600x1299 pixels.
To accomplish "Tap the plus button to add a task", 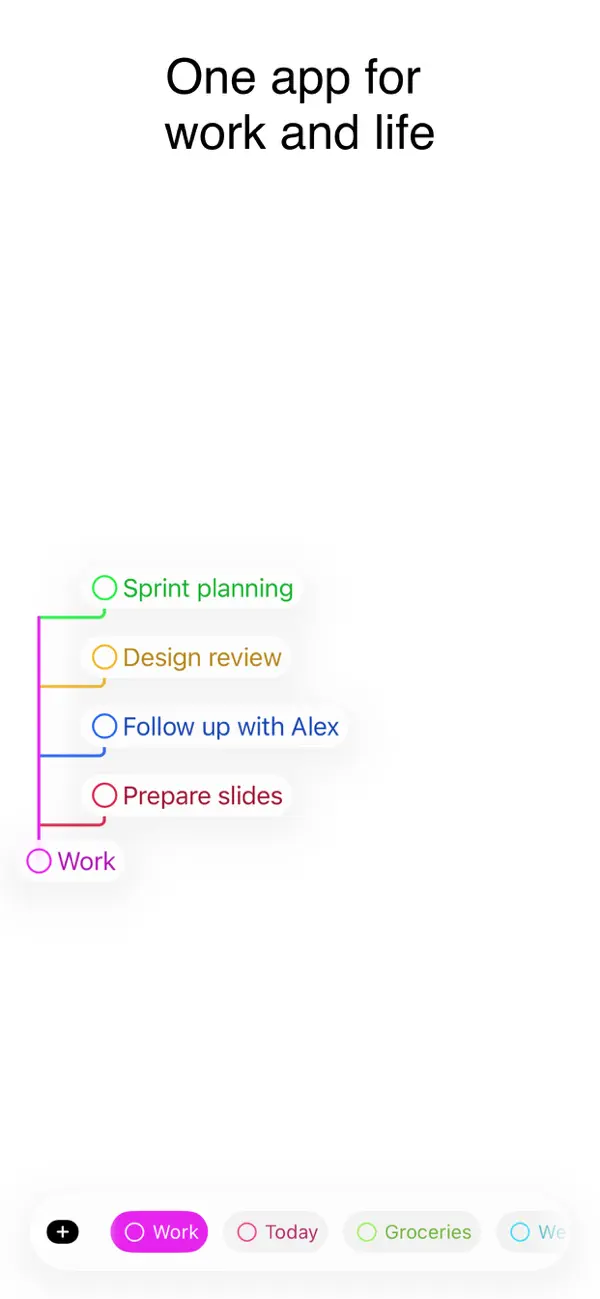I will (x=62, y=1232).
